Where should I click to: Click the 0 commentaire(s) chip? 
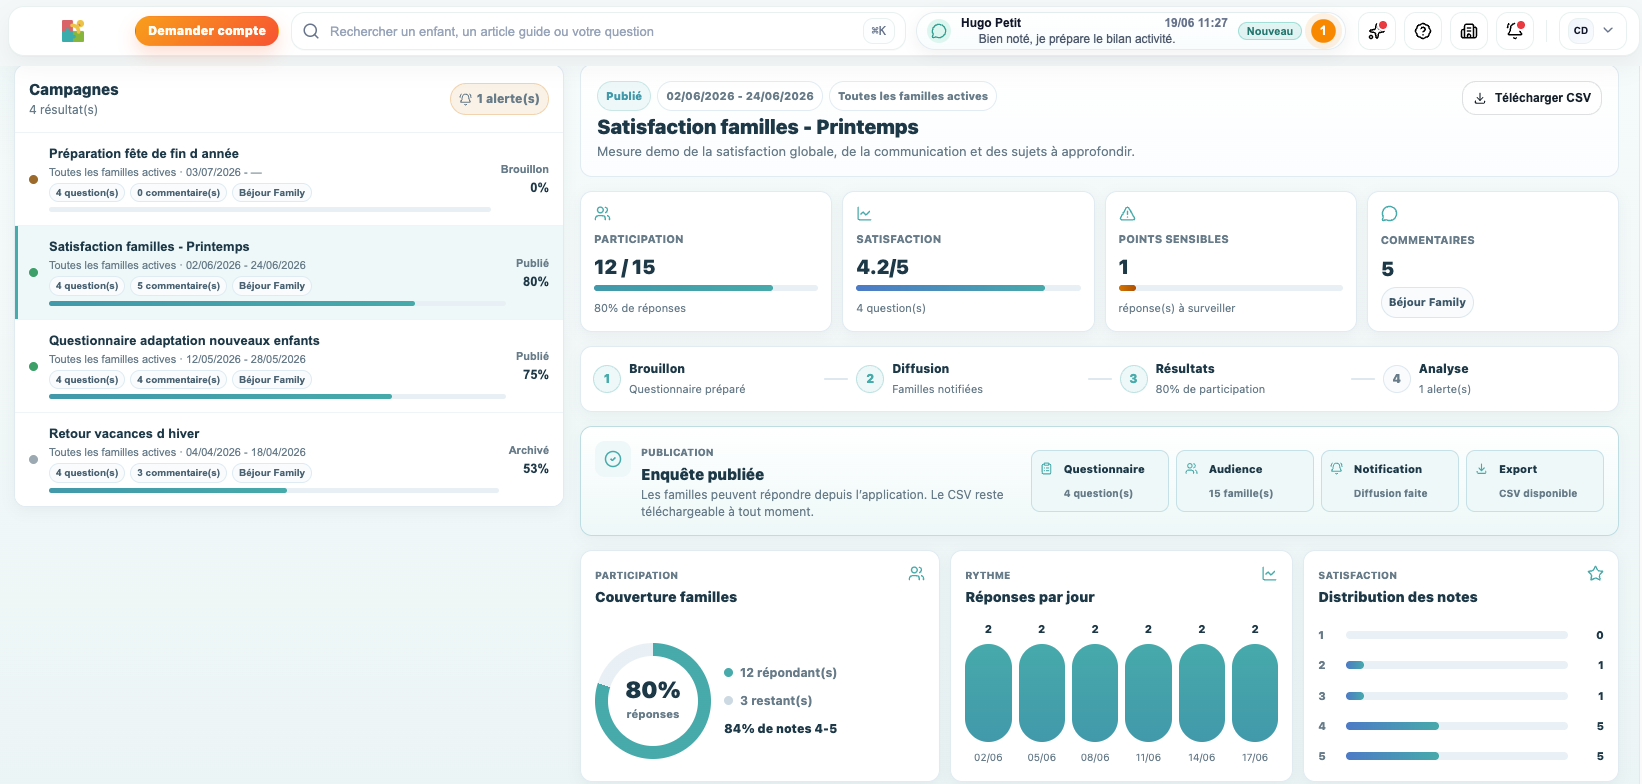tap(179, 193)
